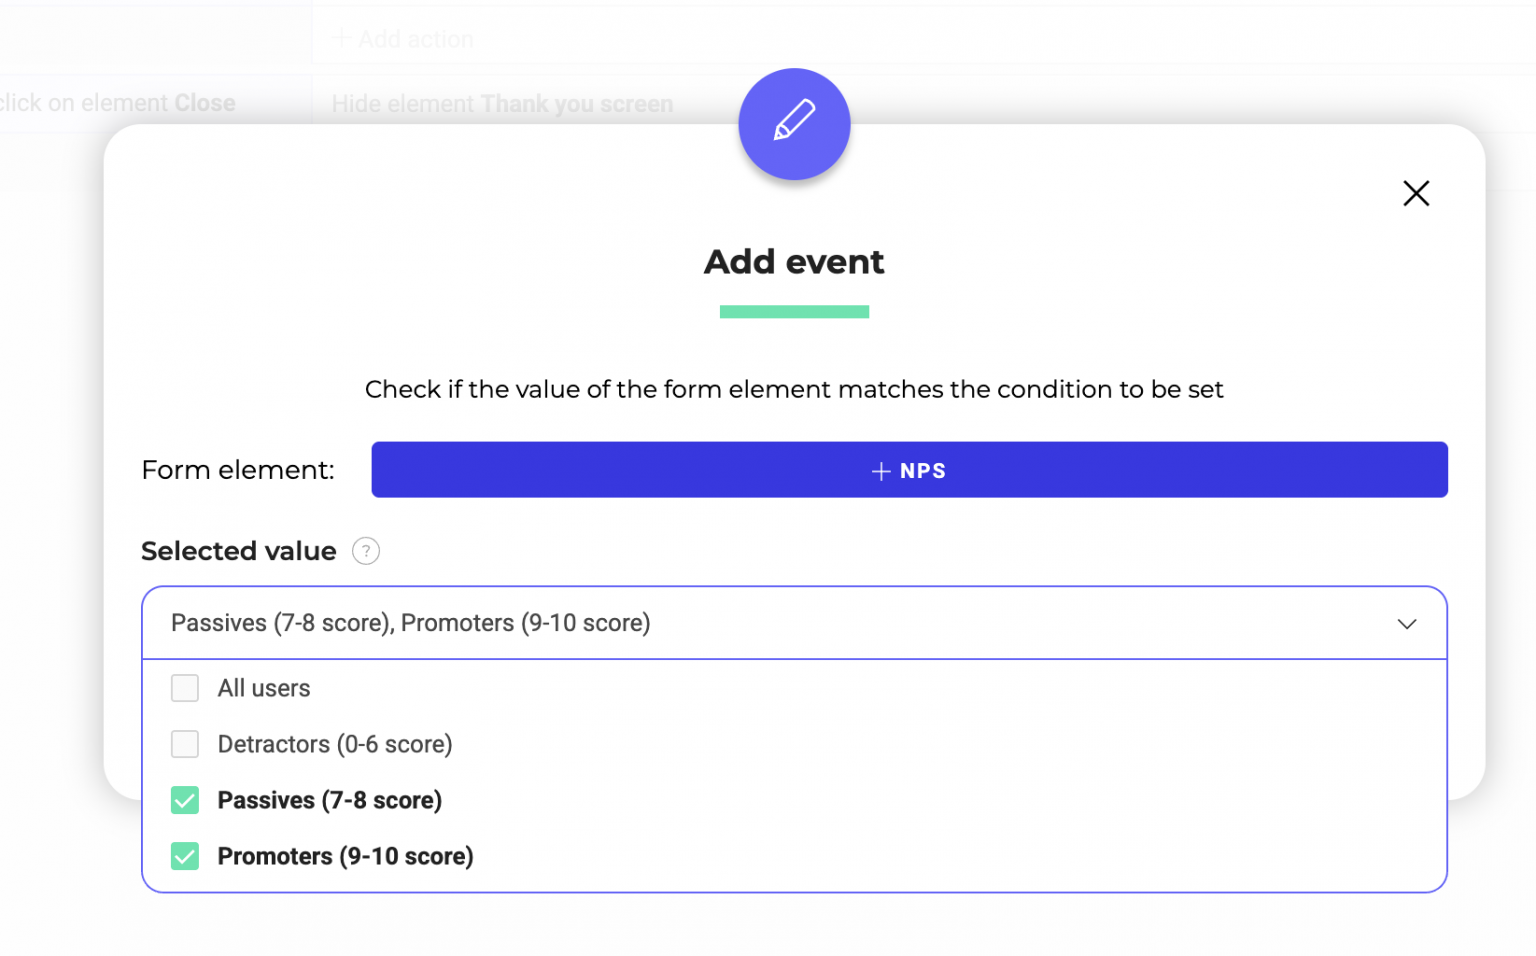Click the Promoters (9-10 score) option text
Screen dimensions: 1536x956
346,856
